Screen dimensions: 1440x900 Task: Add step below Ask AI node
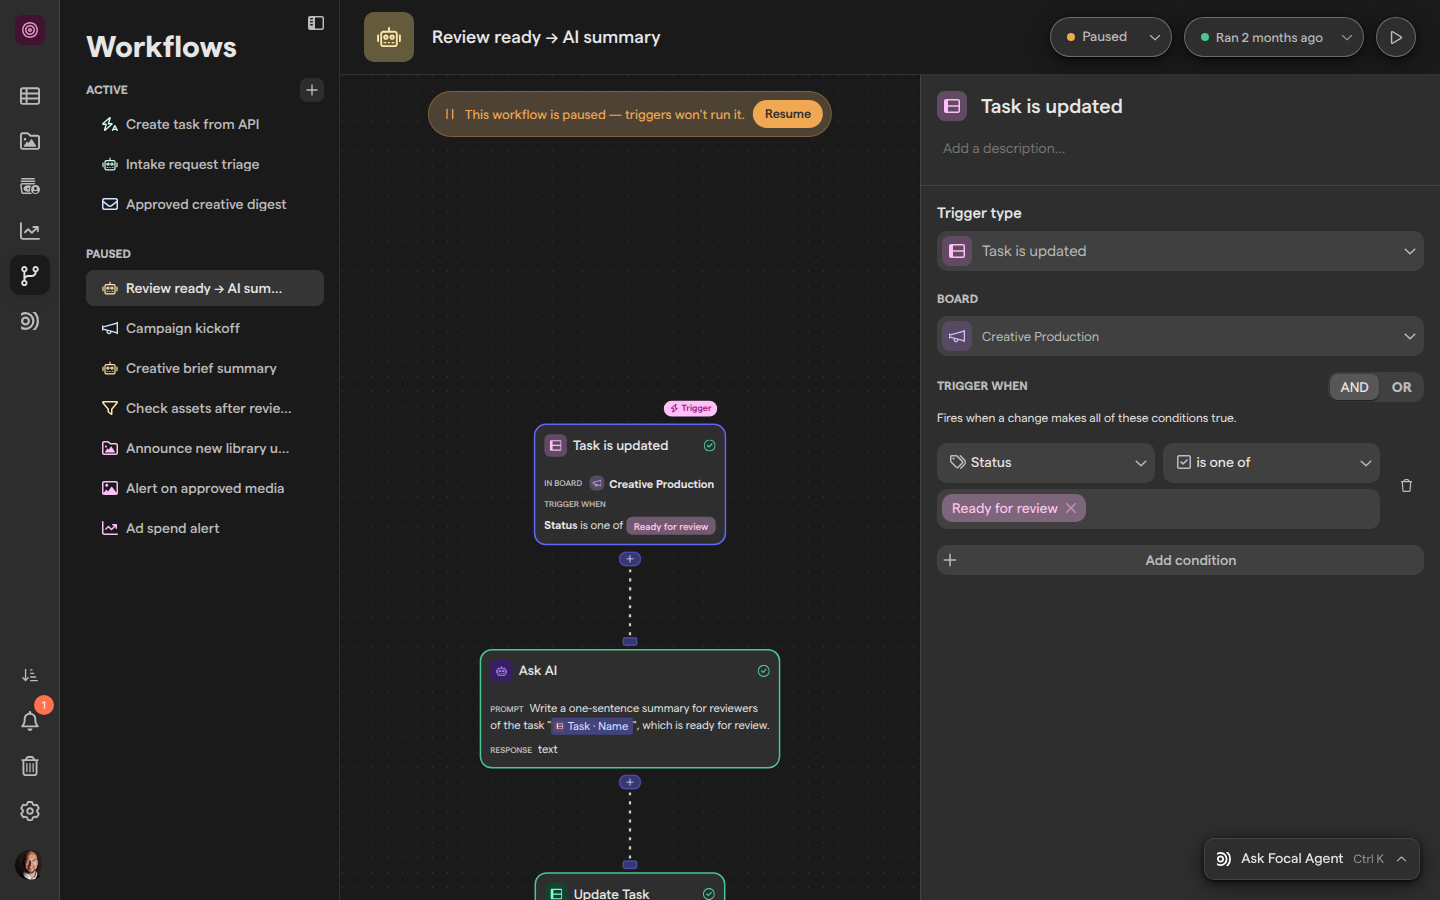pos(630,782)
